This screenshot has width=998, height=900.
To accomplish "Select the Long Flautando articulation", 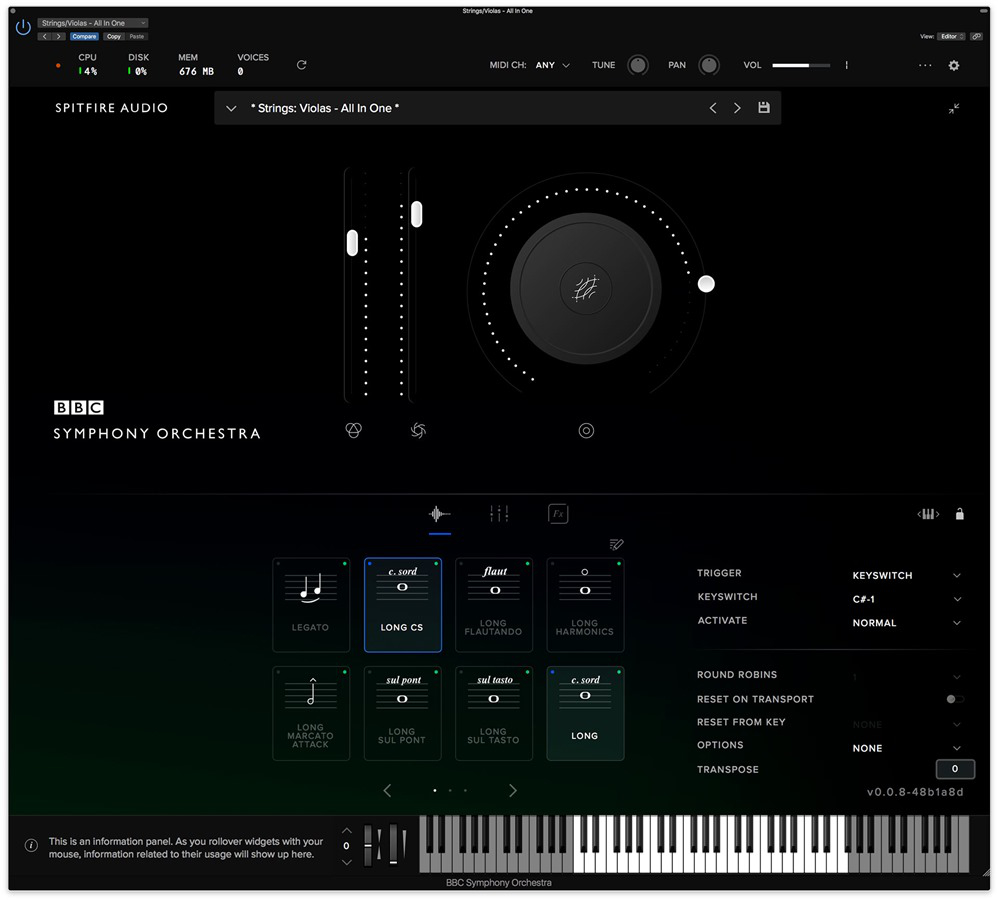I will 494,605.
